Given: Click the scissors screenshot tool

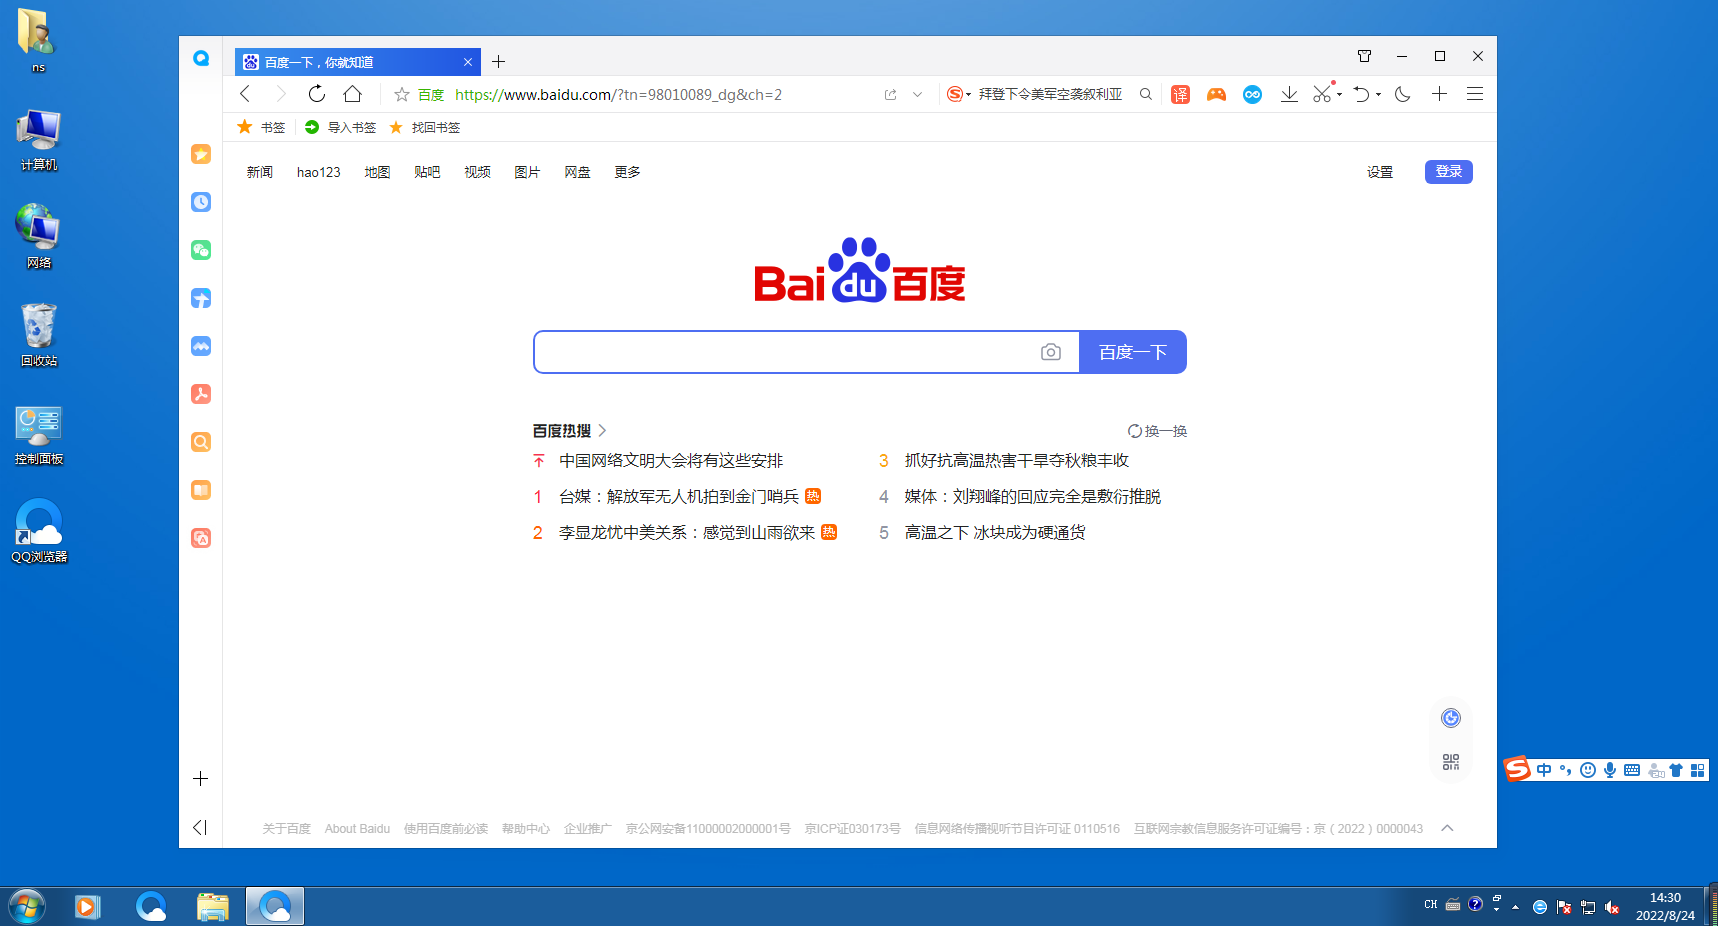Looking at the screenshot, I should coord(1322,94).
